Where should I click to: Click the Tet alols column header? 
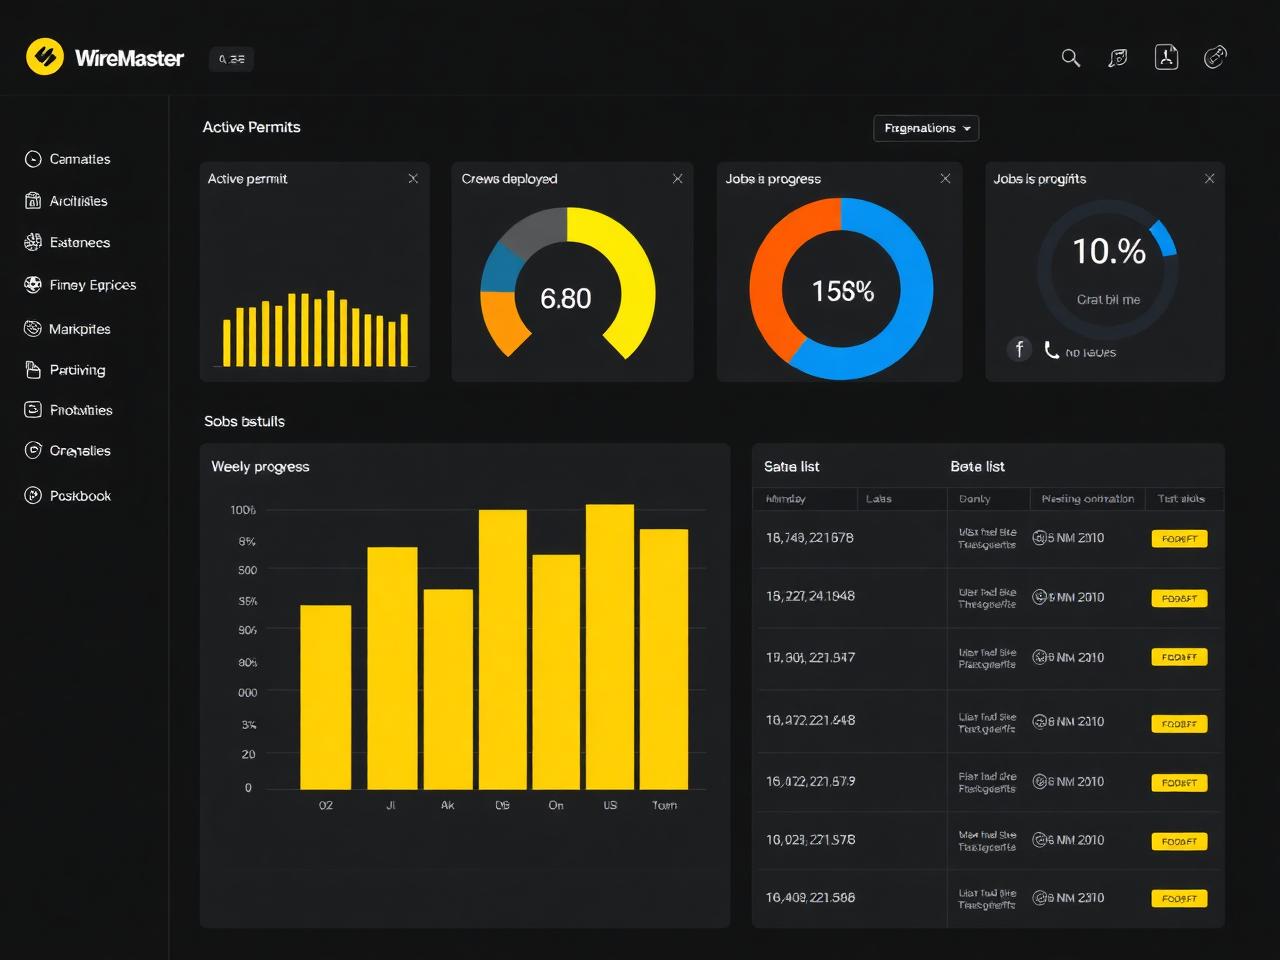(x=1181, y=498)
